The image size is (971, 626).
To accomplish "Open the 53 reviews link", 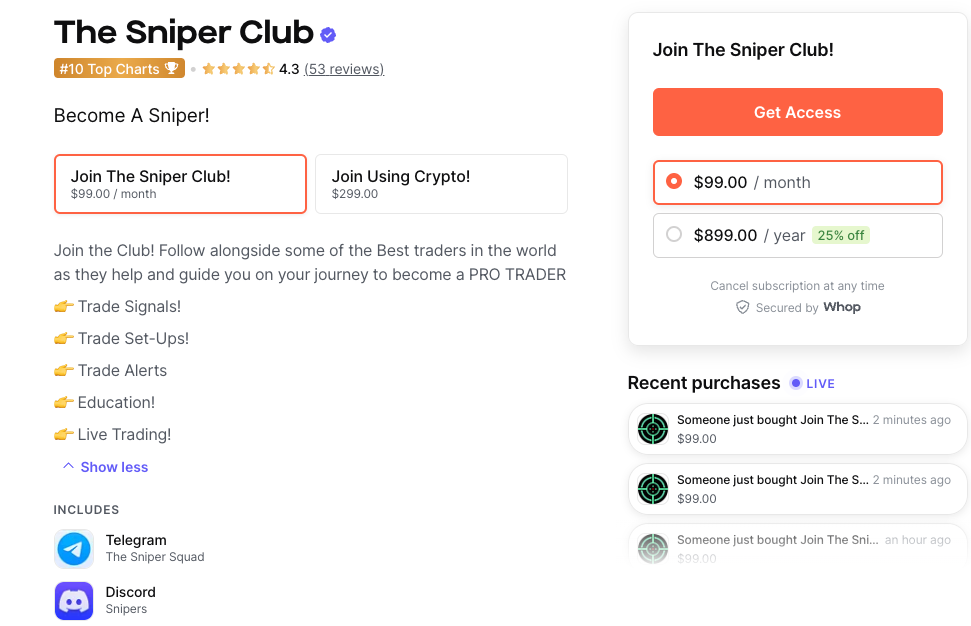I will [x=344, y=68].
